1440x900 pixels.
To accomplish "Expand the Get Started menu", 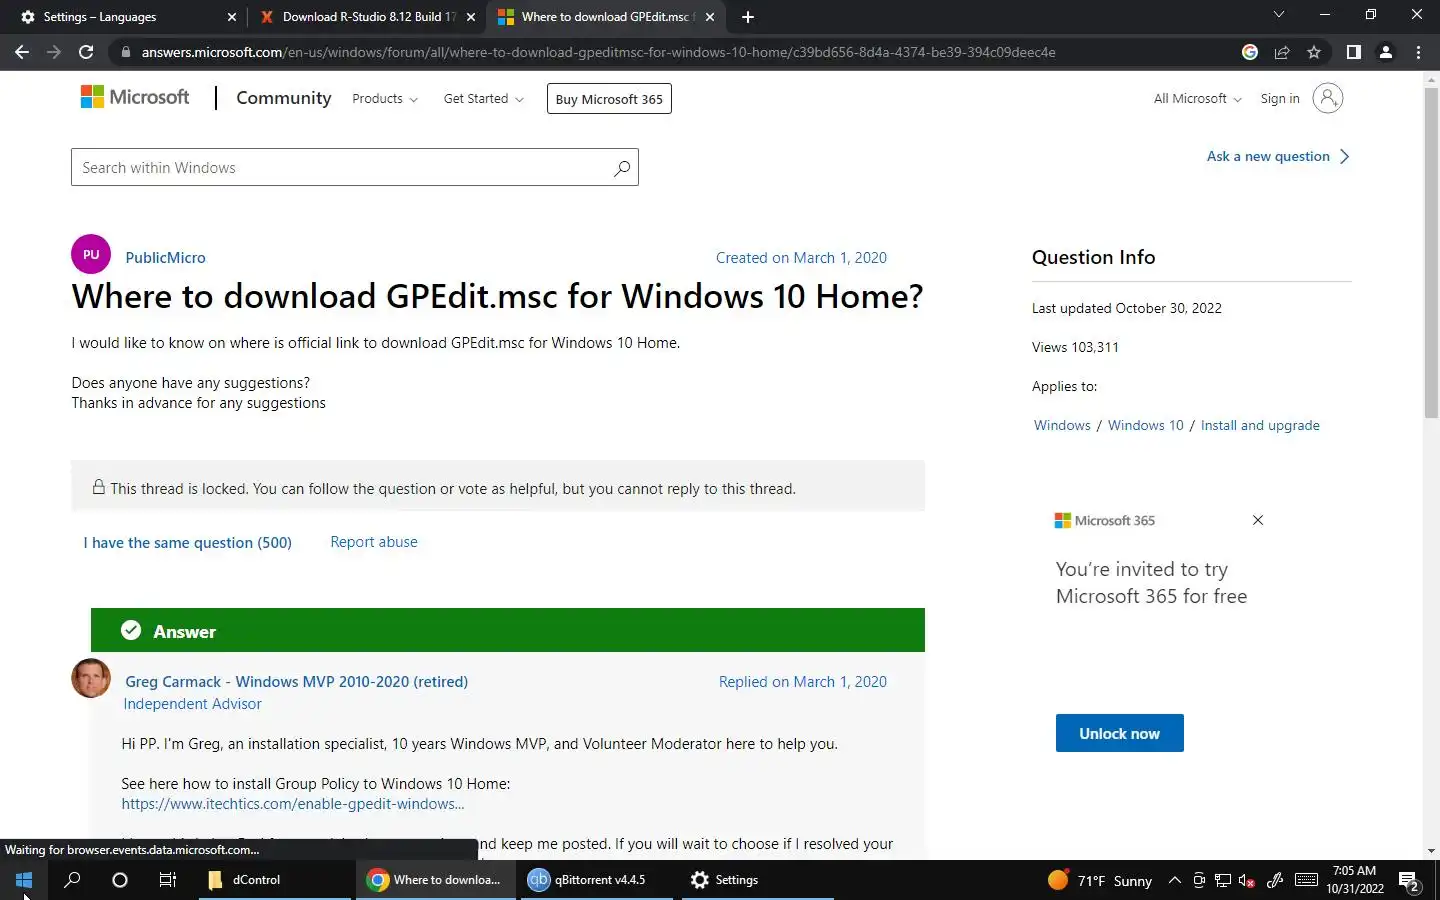I will (x=484, y=99).
